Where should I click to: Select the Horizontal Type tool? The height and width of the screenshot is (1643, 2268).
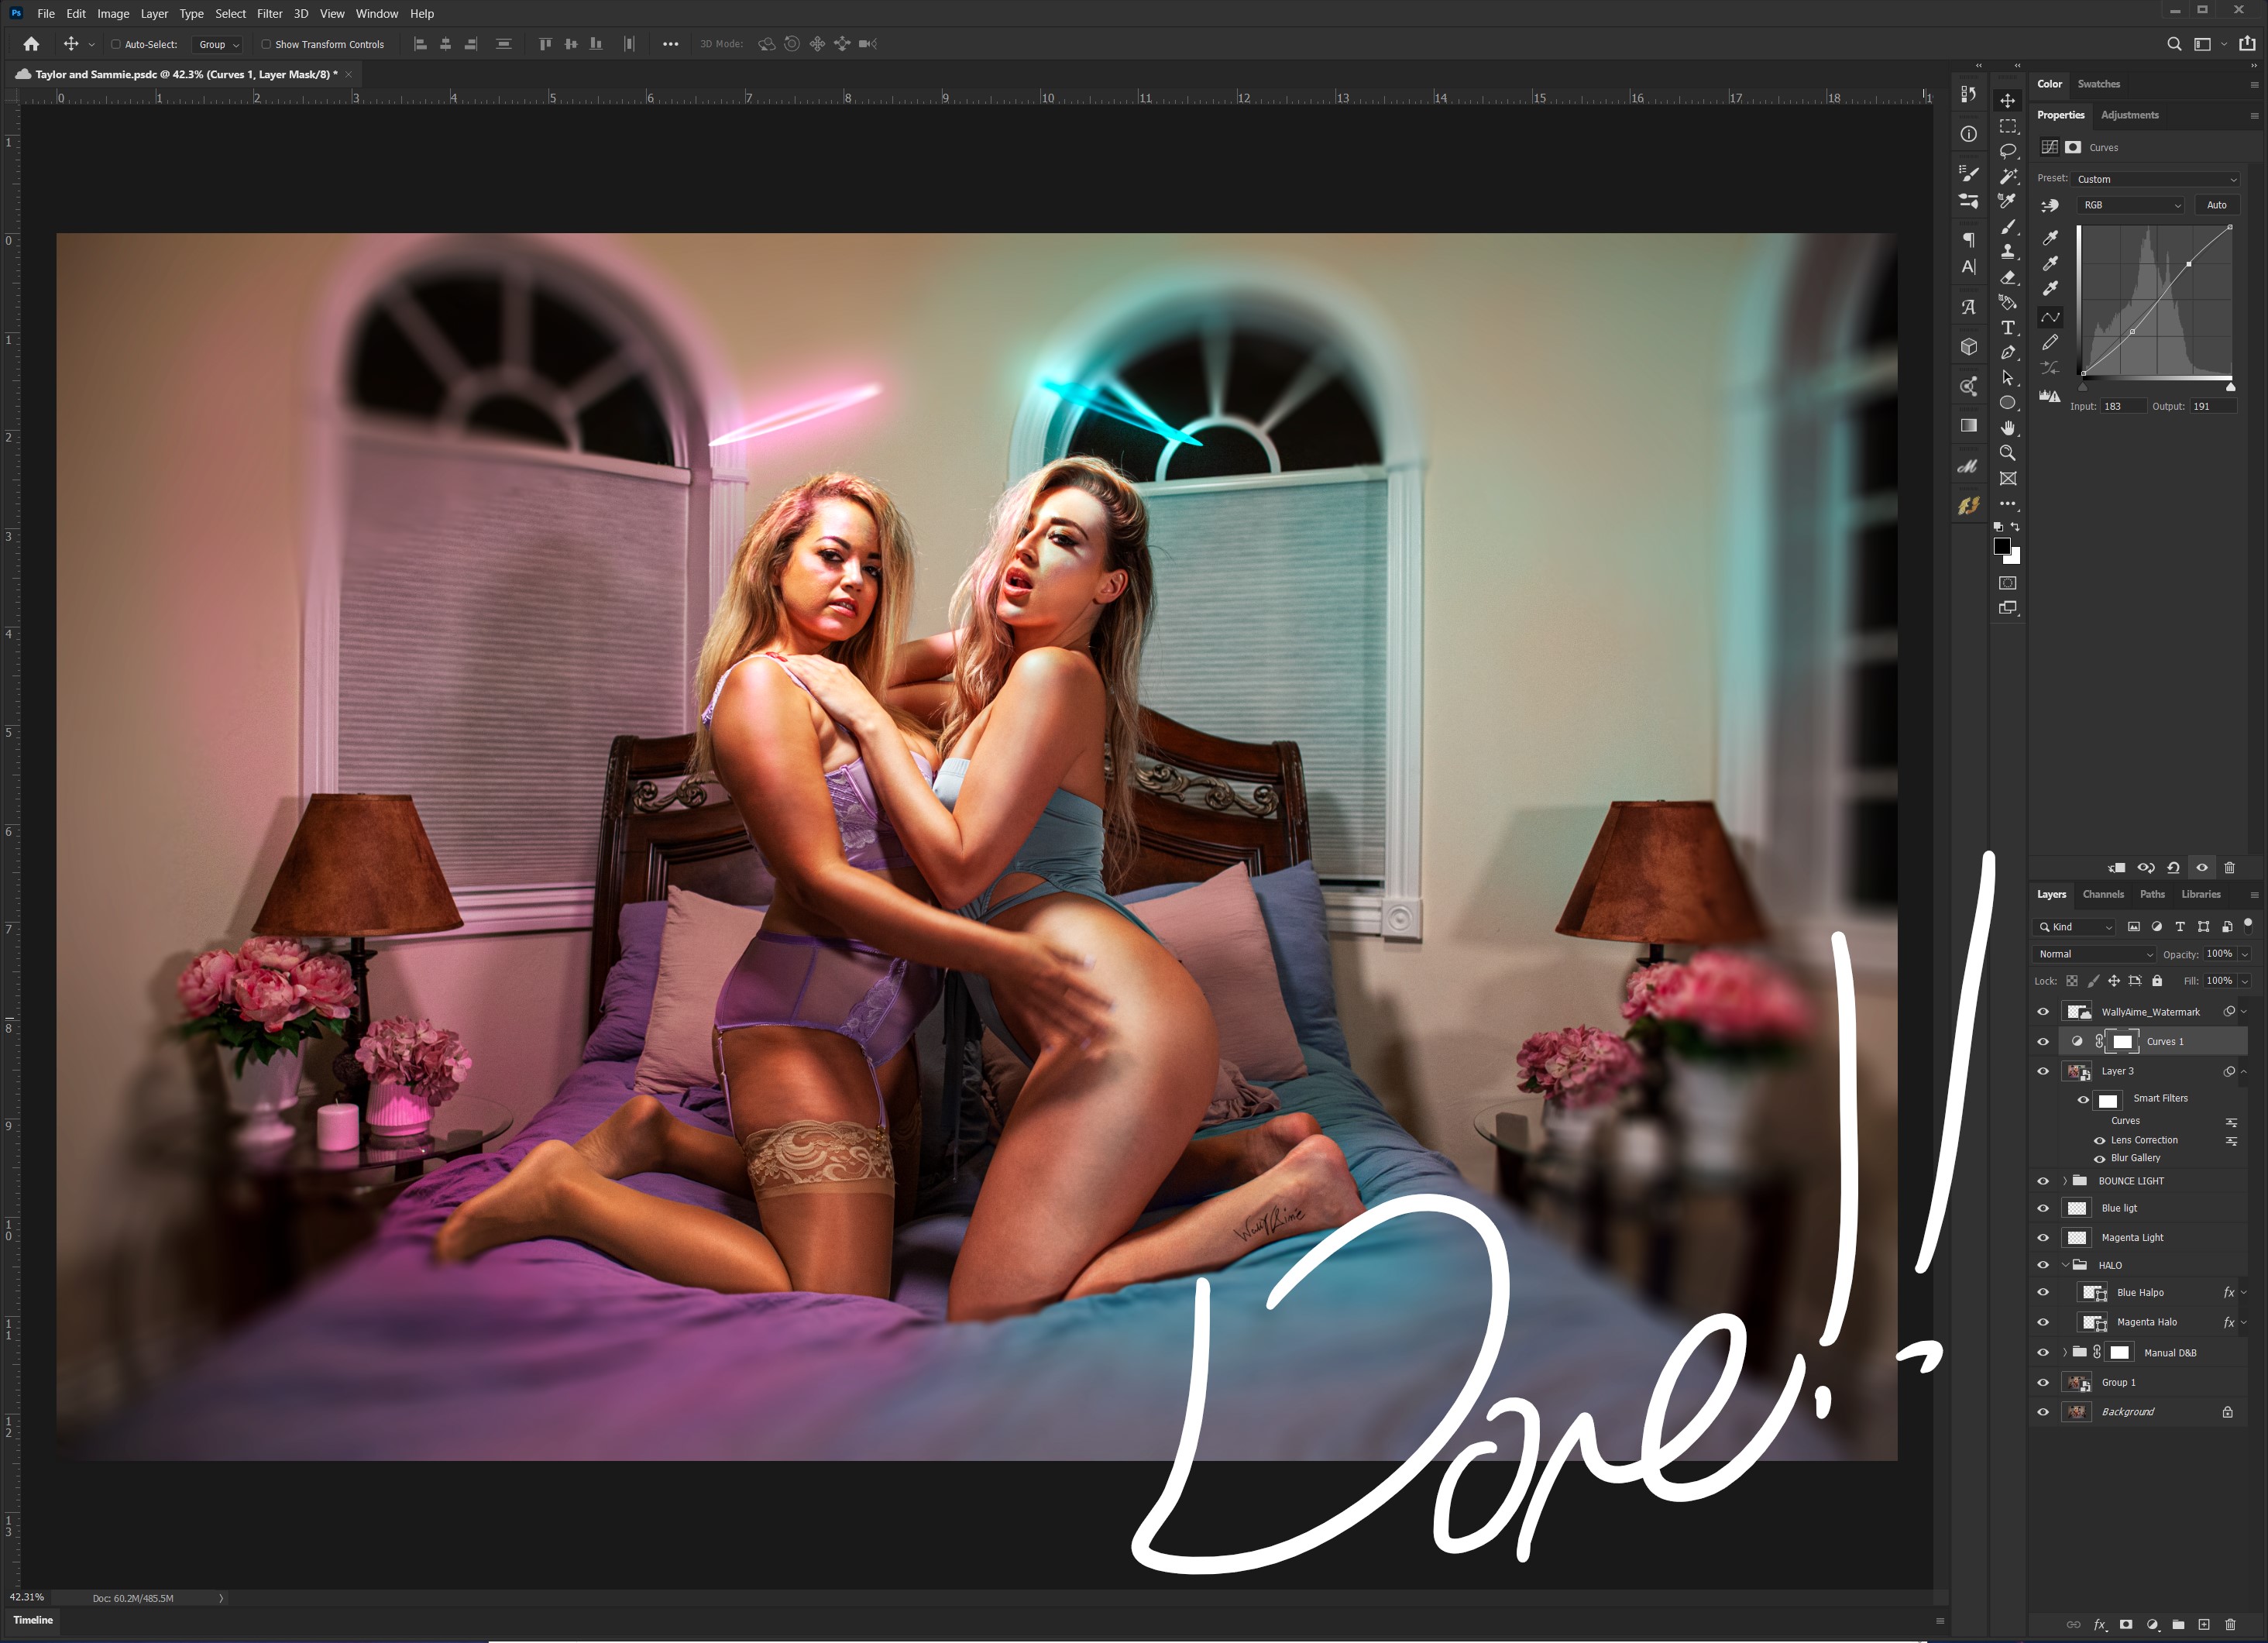tap(2007, 328)
